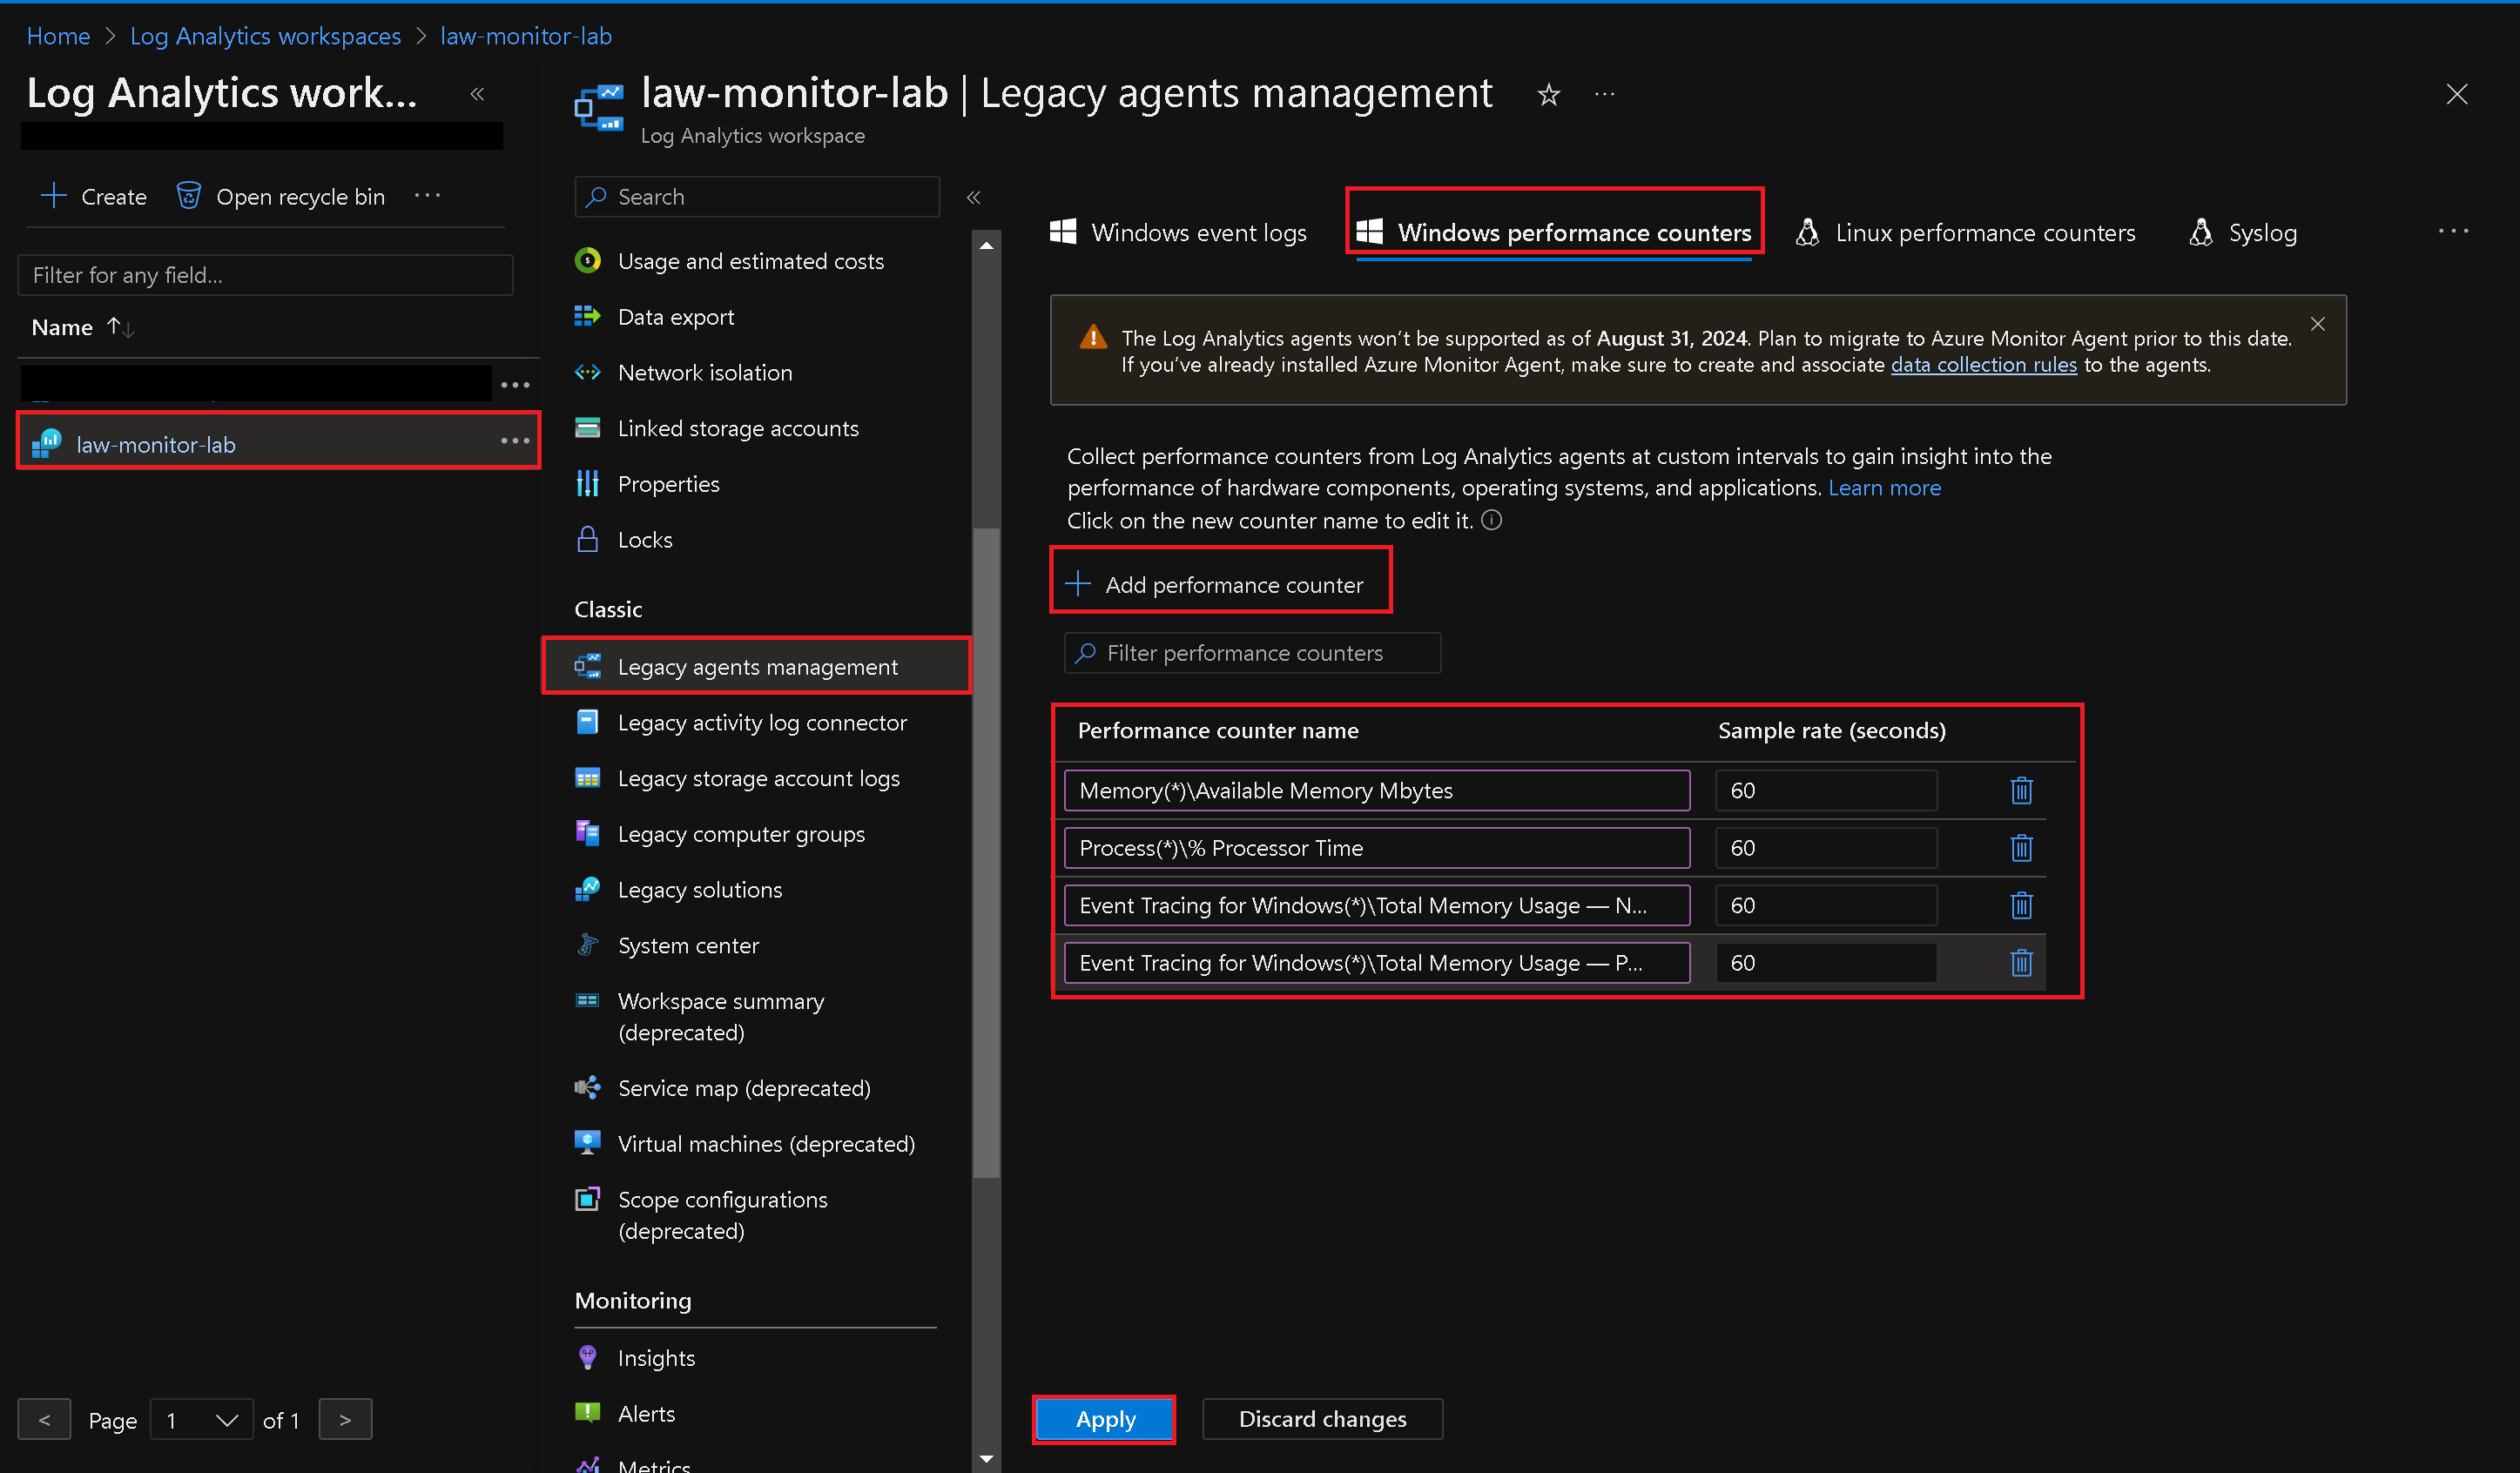Click the Filter performance counters field
Viewport: 2520px width, 1473px height.
pyautogui.click(x=1250, y=652)
